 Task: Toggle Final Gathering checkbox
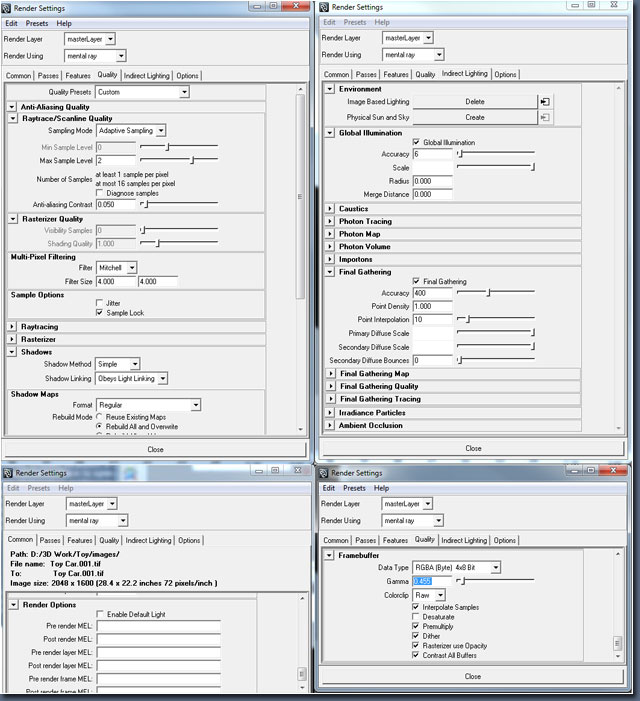coord(416,281)
